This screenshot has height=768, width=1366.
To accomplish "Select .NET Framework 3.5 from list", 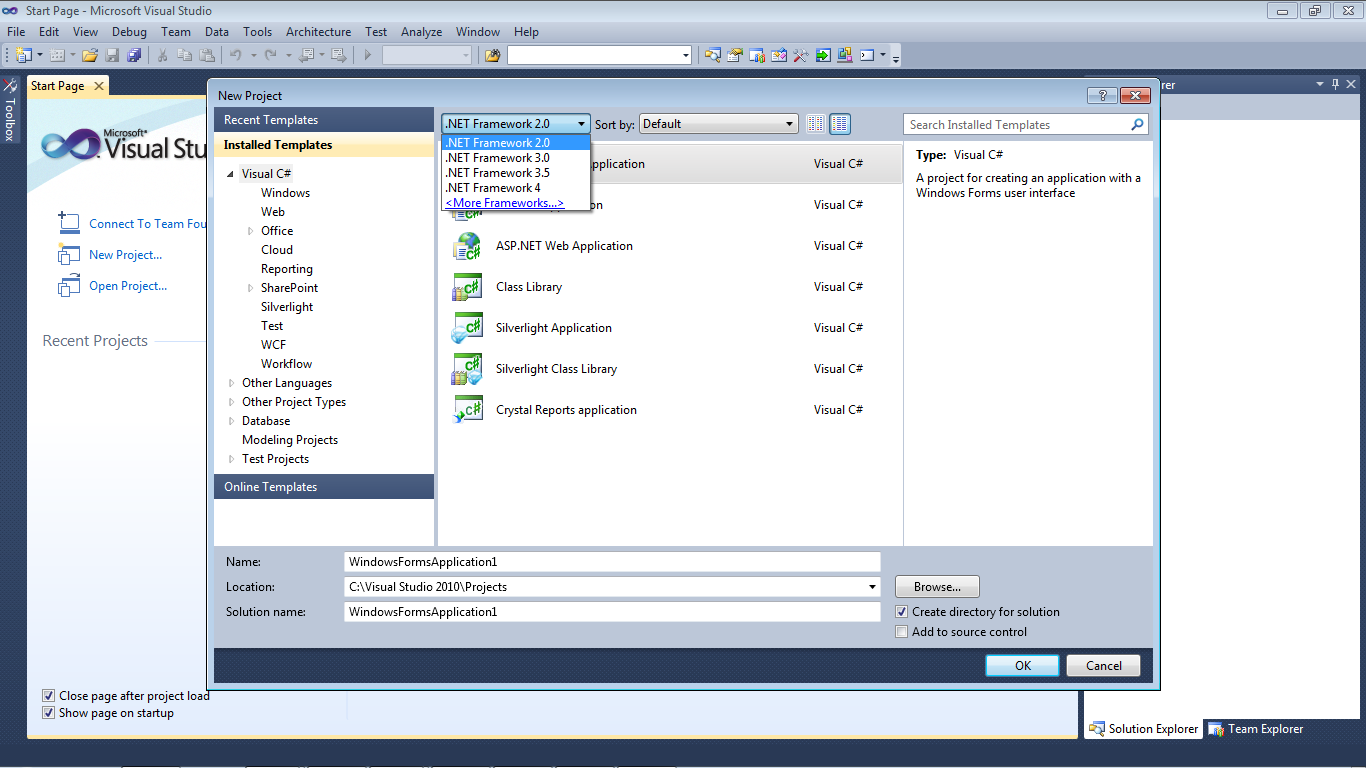I will coord(516,173).
